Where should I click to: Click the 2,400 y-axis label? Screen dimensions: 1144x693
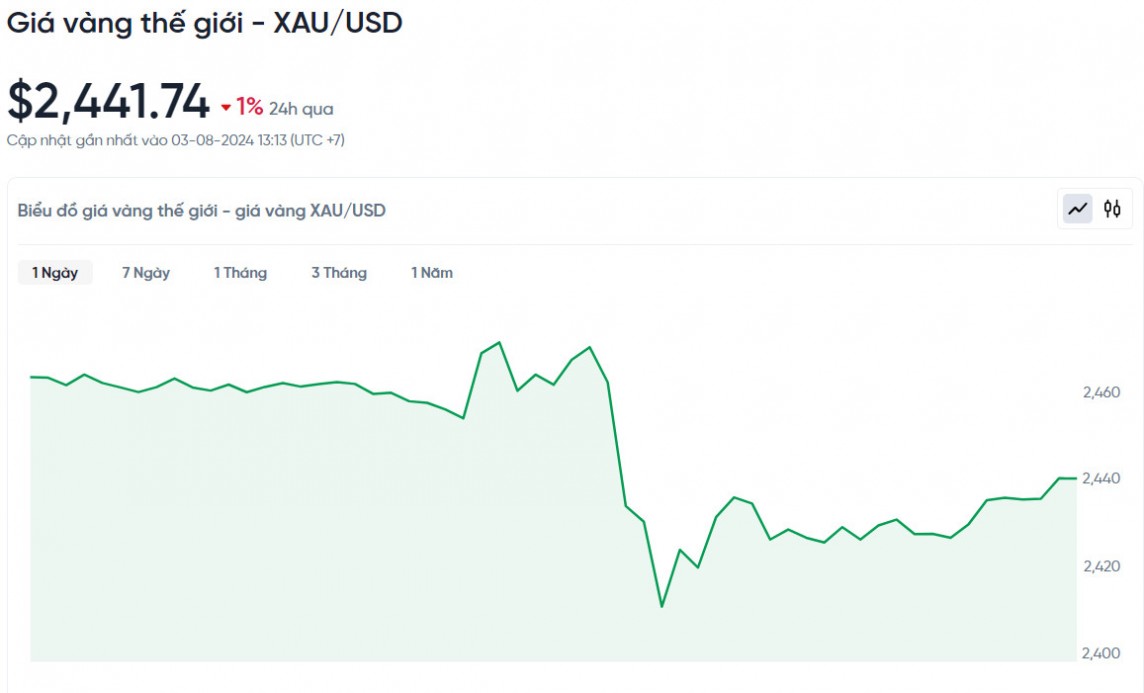[x=1101, y=653]
